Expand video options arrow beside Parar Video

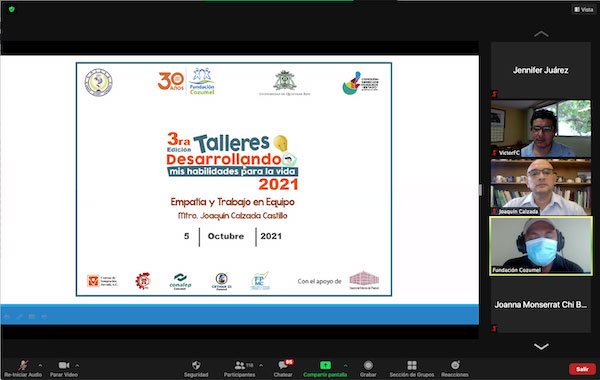tap(77, 365)
